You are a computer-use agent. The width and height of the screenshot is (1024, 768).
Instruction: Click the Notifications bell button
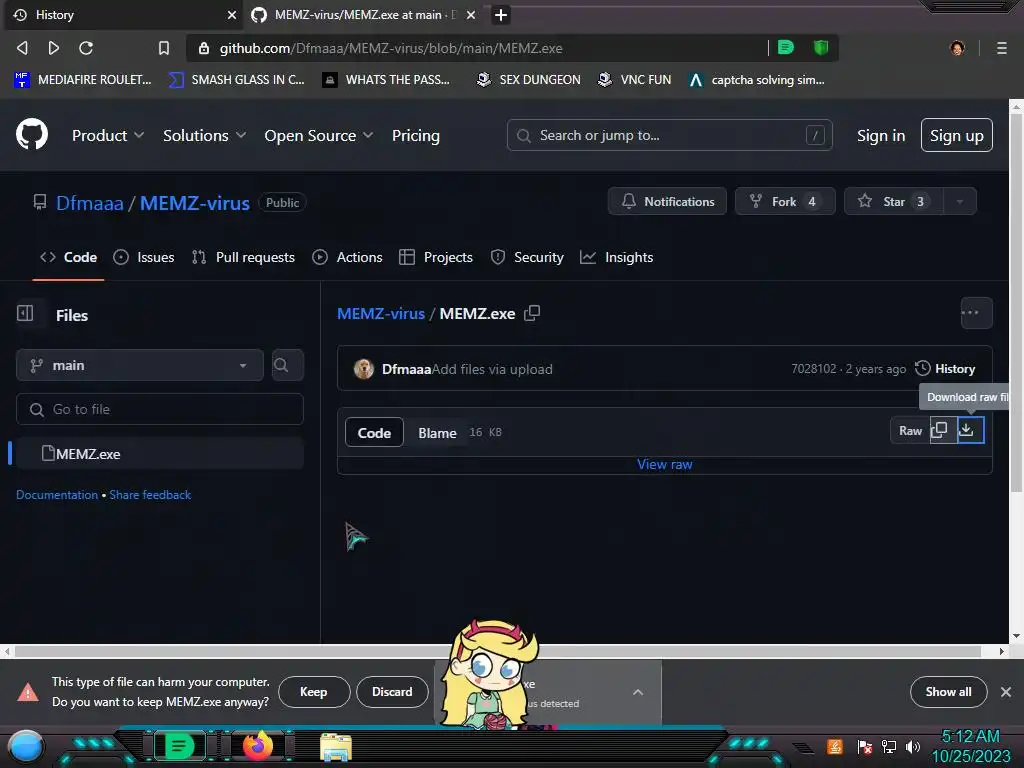667,201
